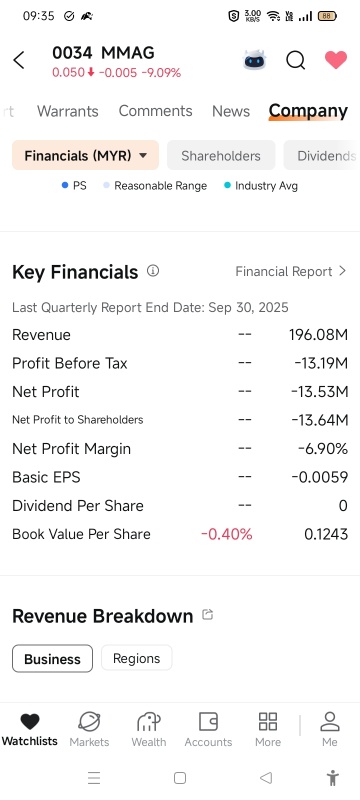Select the Business breakdown option
The height and width of the screenshot is (800, 360).
[x=53, y=659]
